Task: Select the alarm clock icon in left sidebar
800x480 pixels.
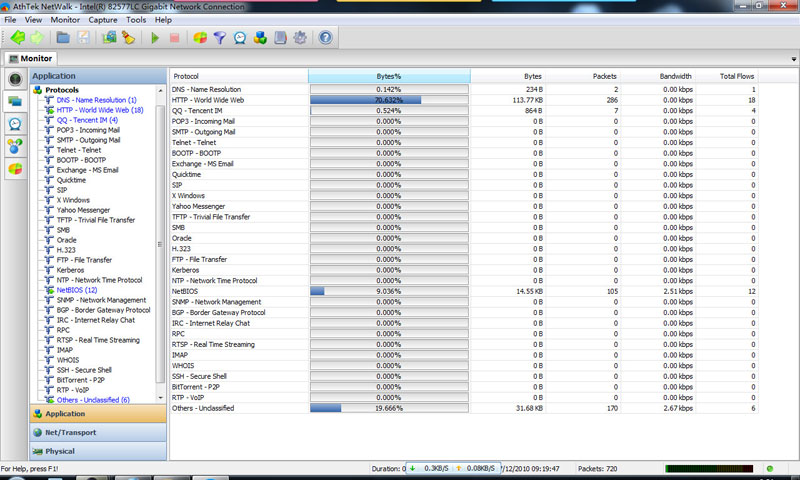Action: pos(15,124)
